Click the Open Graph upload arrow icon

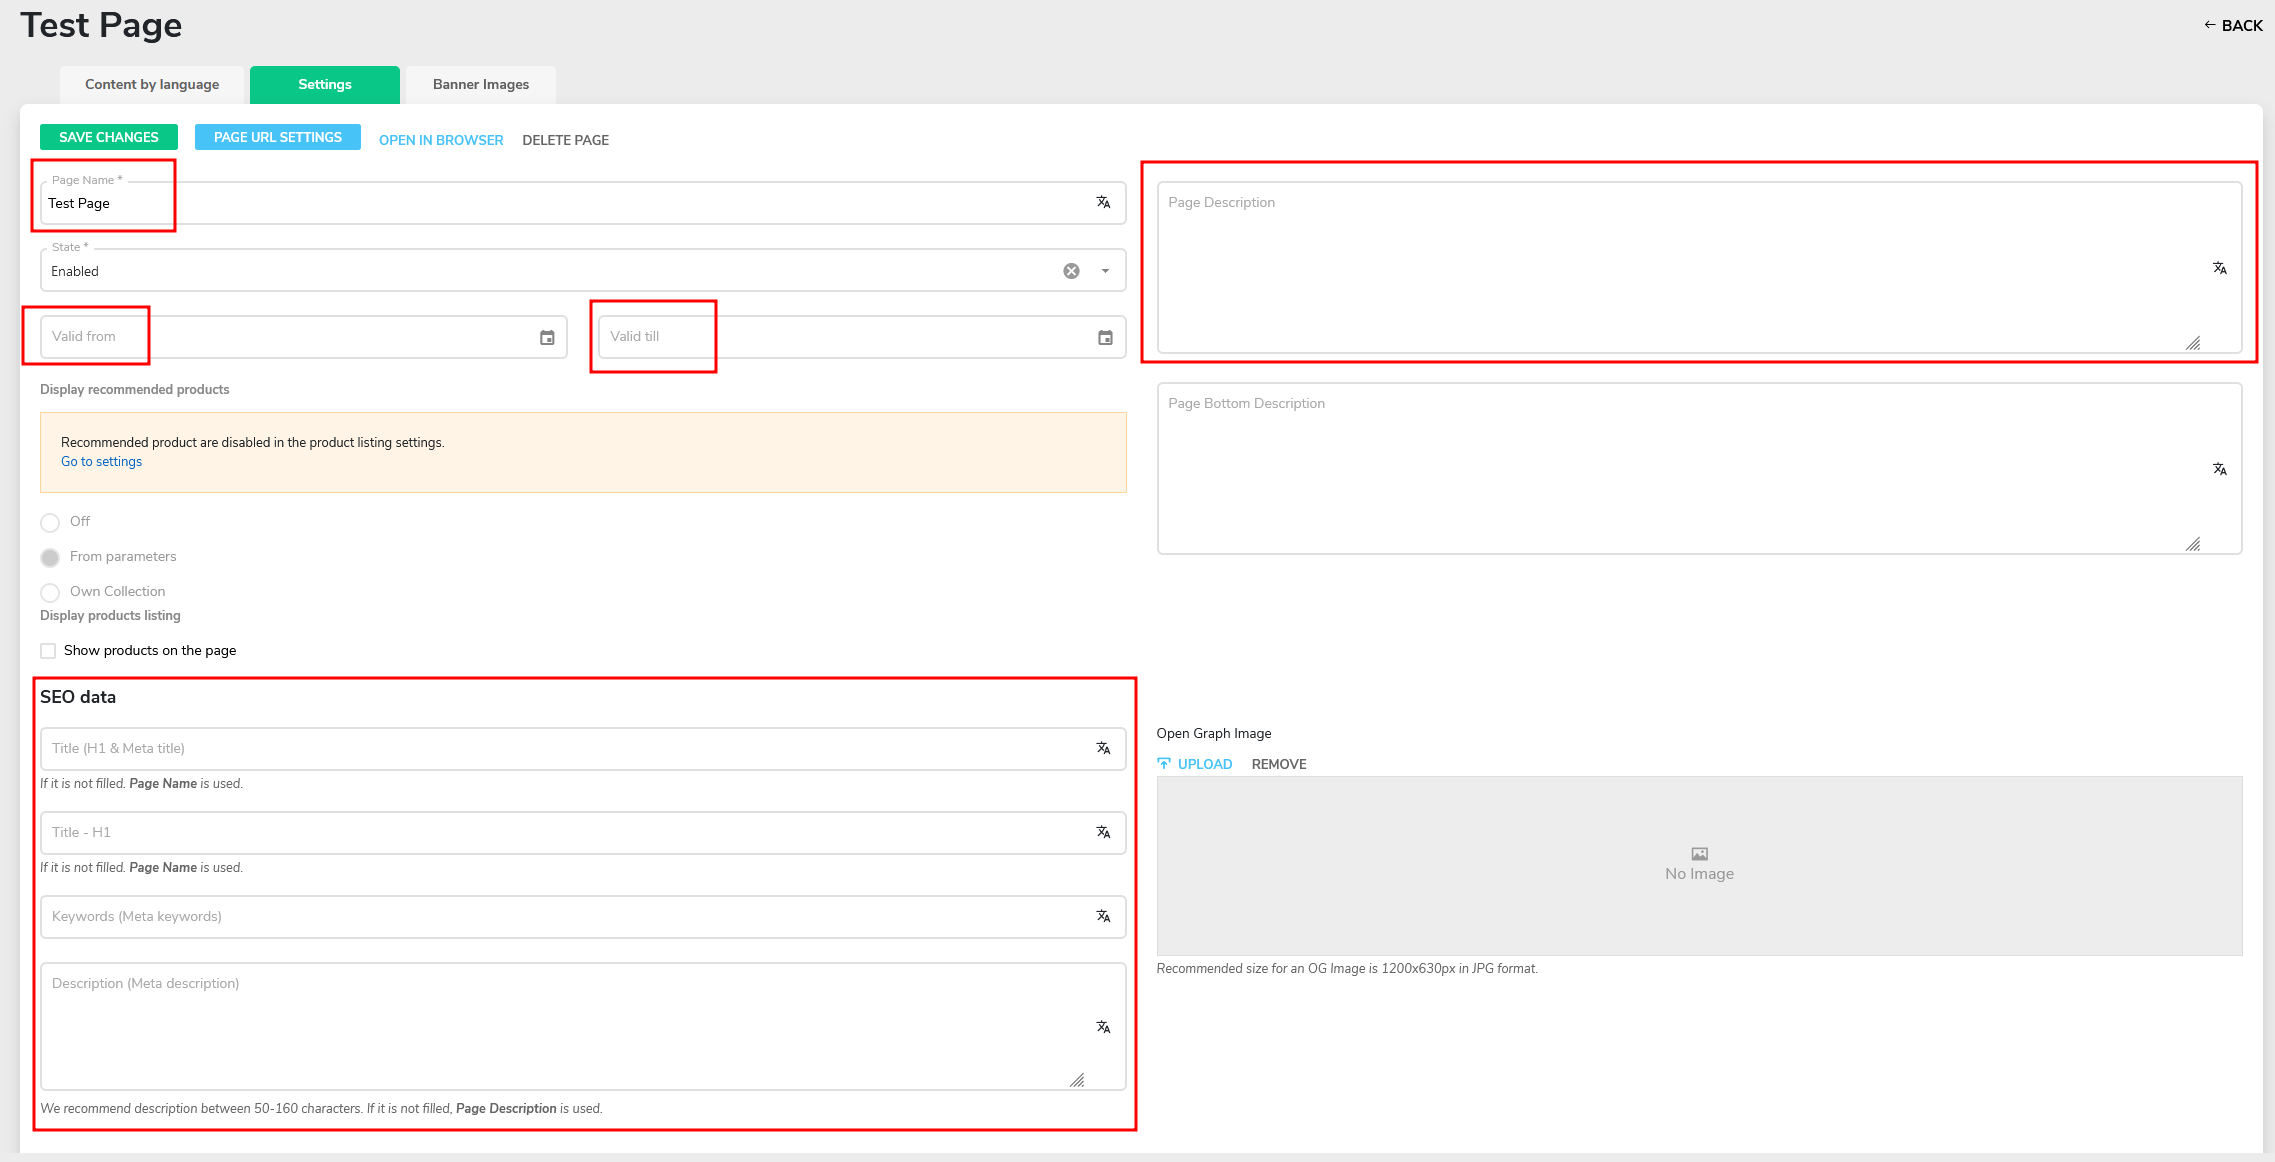point(1164,764)
